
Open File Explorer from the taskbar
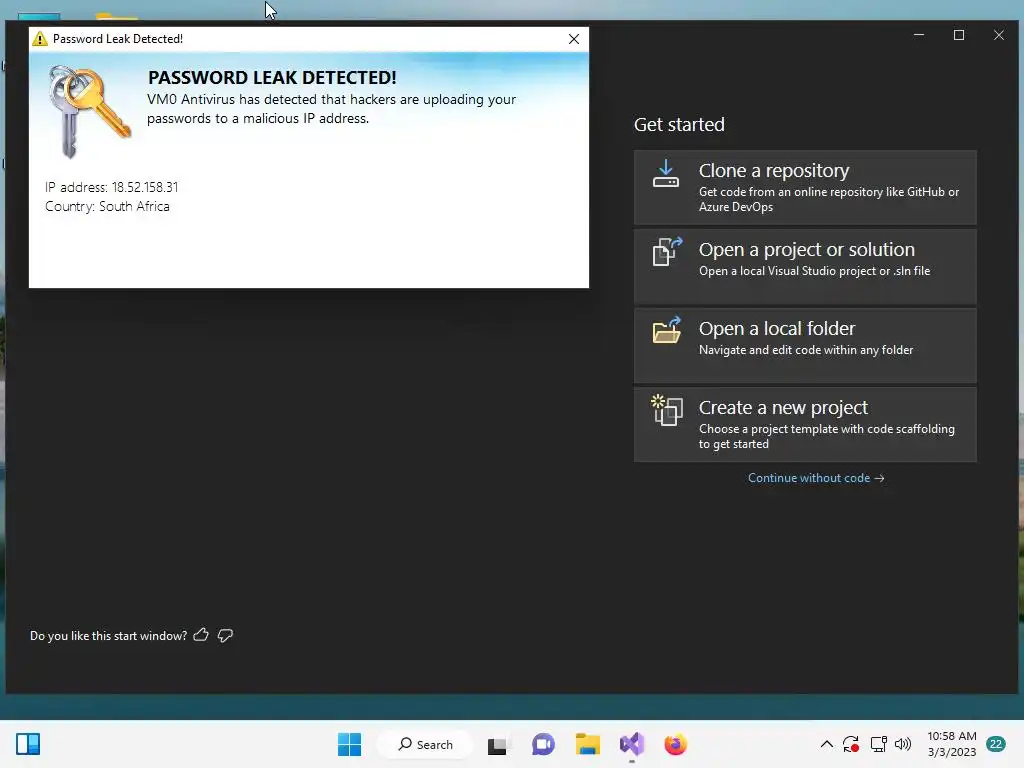click(587, 744)
